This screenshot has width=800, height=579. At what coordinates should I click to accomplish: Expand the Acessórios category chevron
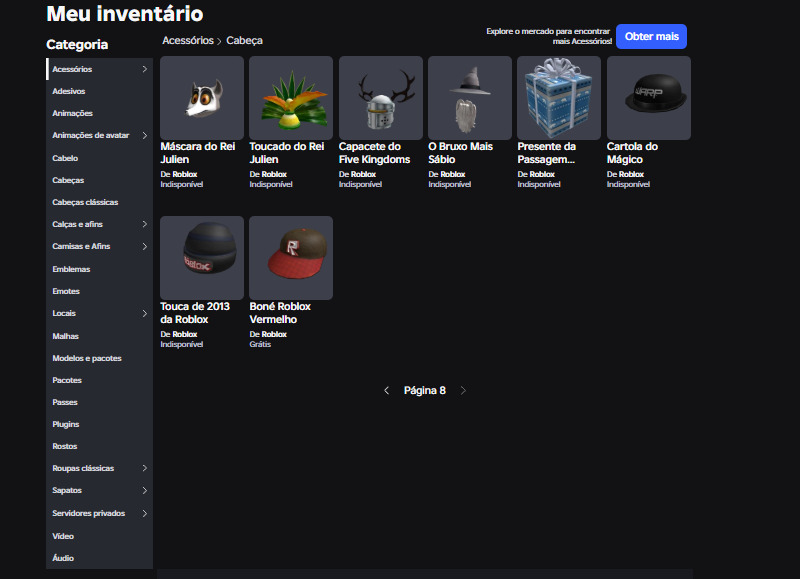tap(144, 69)
